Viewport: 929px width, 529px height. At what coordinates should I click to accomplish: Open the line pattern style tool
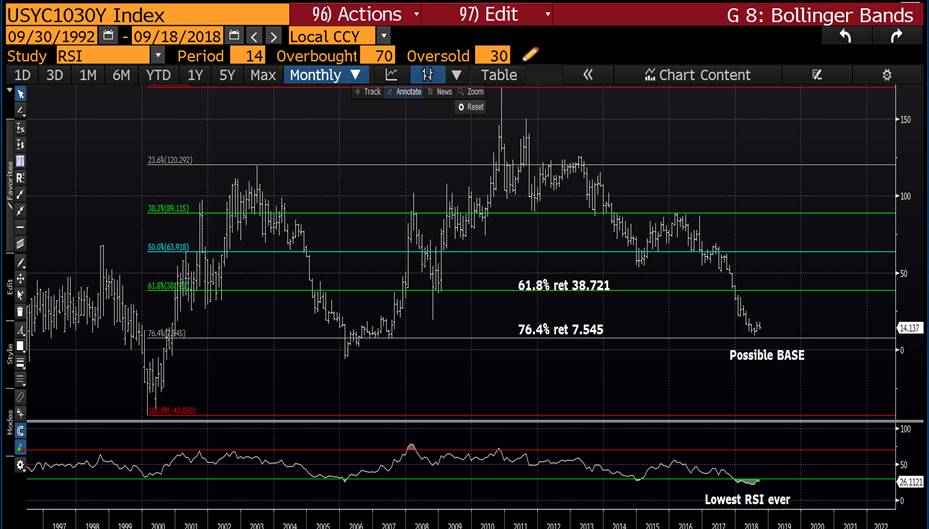[x=20, y=379]
